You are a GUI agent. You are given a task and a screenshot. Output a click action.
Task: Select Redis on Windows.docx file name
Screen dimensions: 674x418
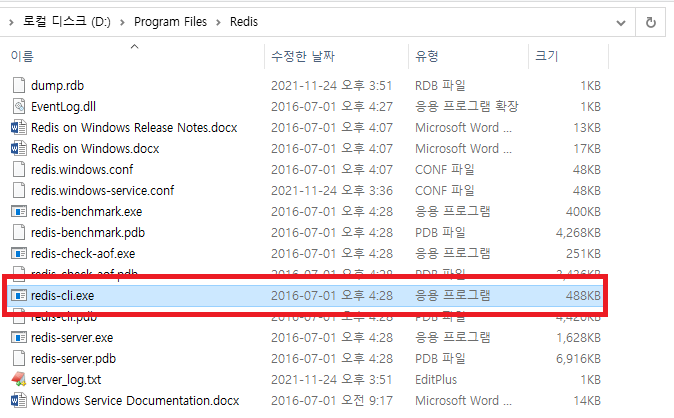point(95,149)
